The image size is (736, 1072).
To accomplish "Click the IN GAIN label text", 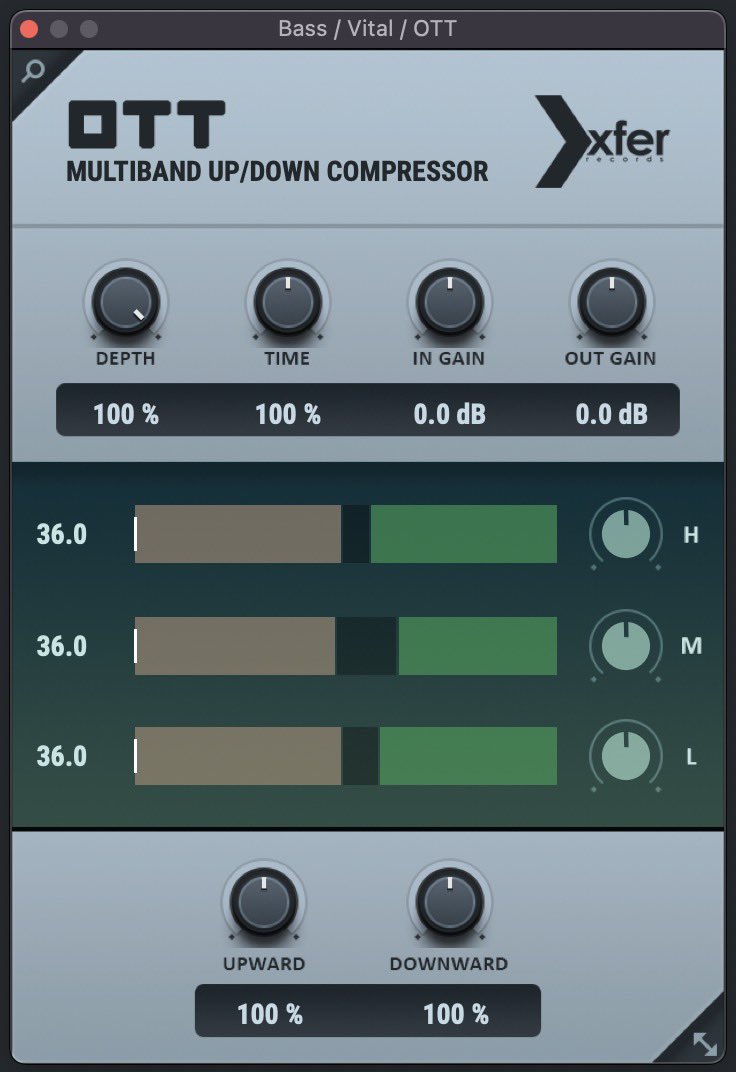I will 448,358.
